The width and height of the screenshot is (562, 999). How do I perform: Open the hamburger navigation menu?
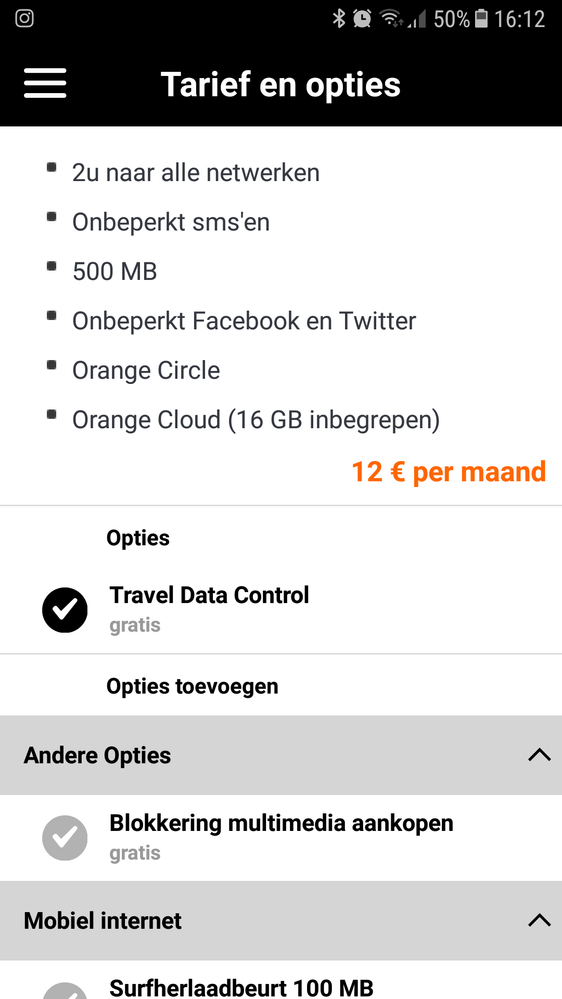pyautogui.click(x=45, y=83)
